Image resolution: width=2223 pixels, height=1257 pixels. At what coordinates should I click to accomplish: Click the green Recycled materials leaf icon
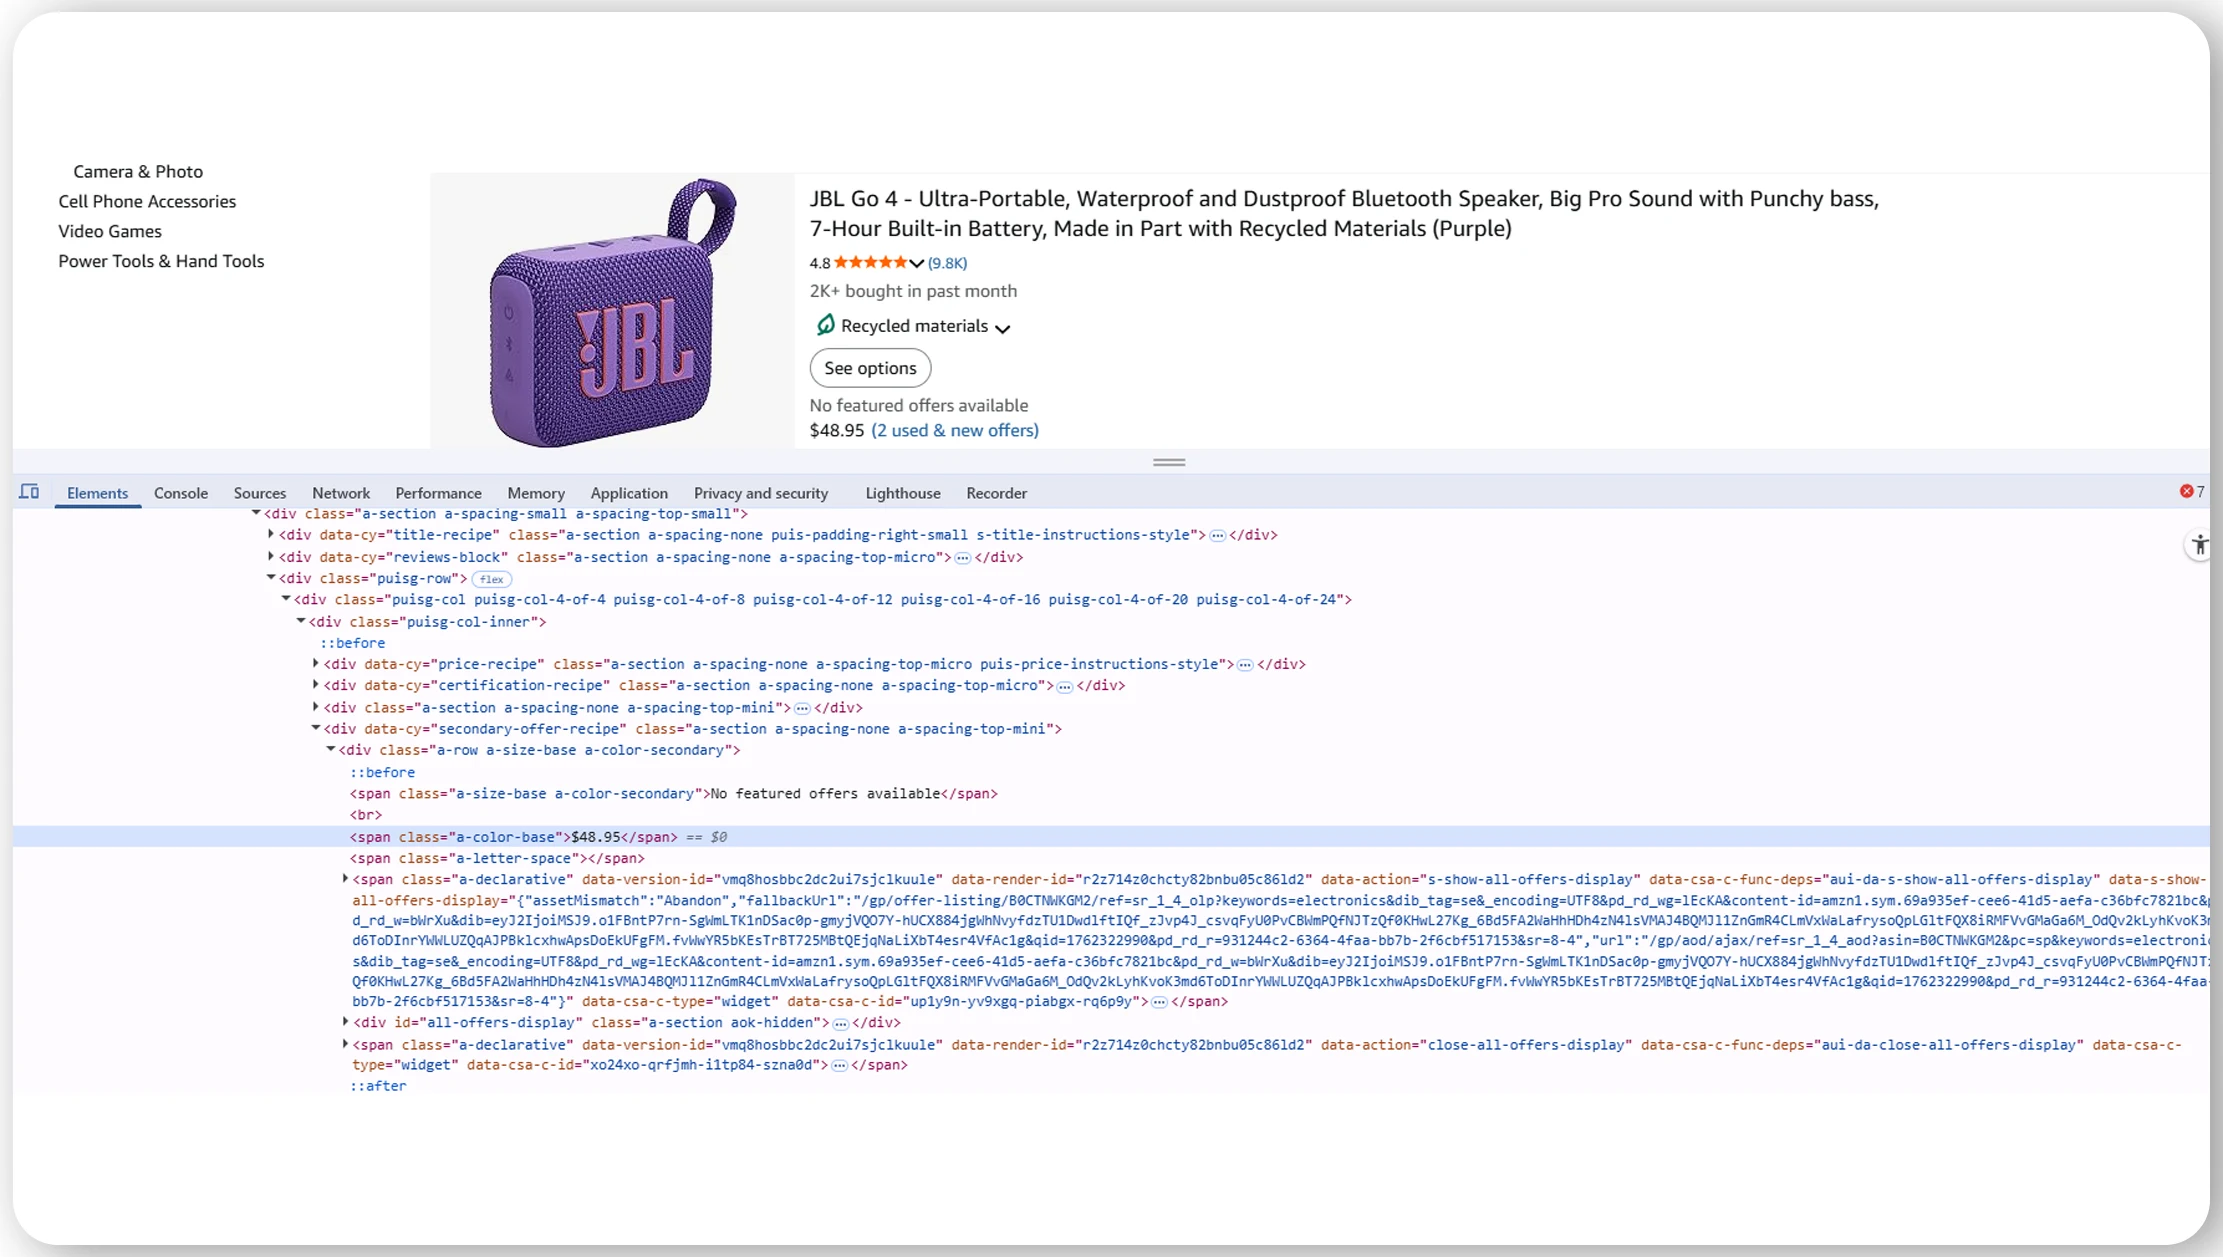(825, 325)
